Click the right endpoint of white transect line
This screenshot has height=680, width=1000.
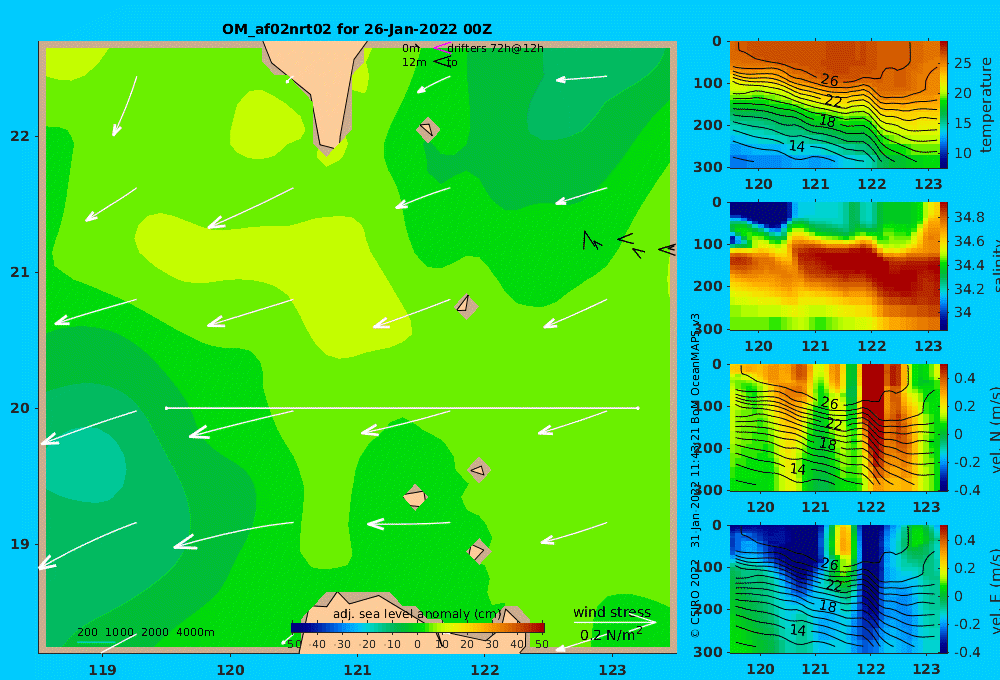pos(638,408)
